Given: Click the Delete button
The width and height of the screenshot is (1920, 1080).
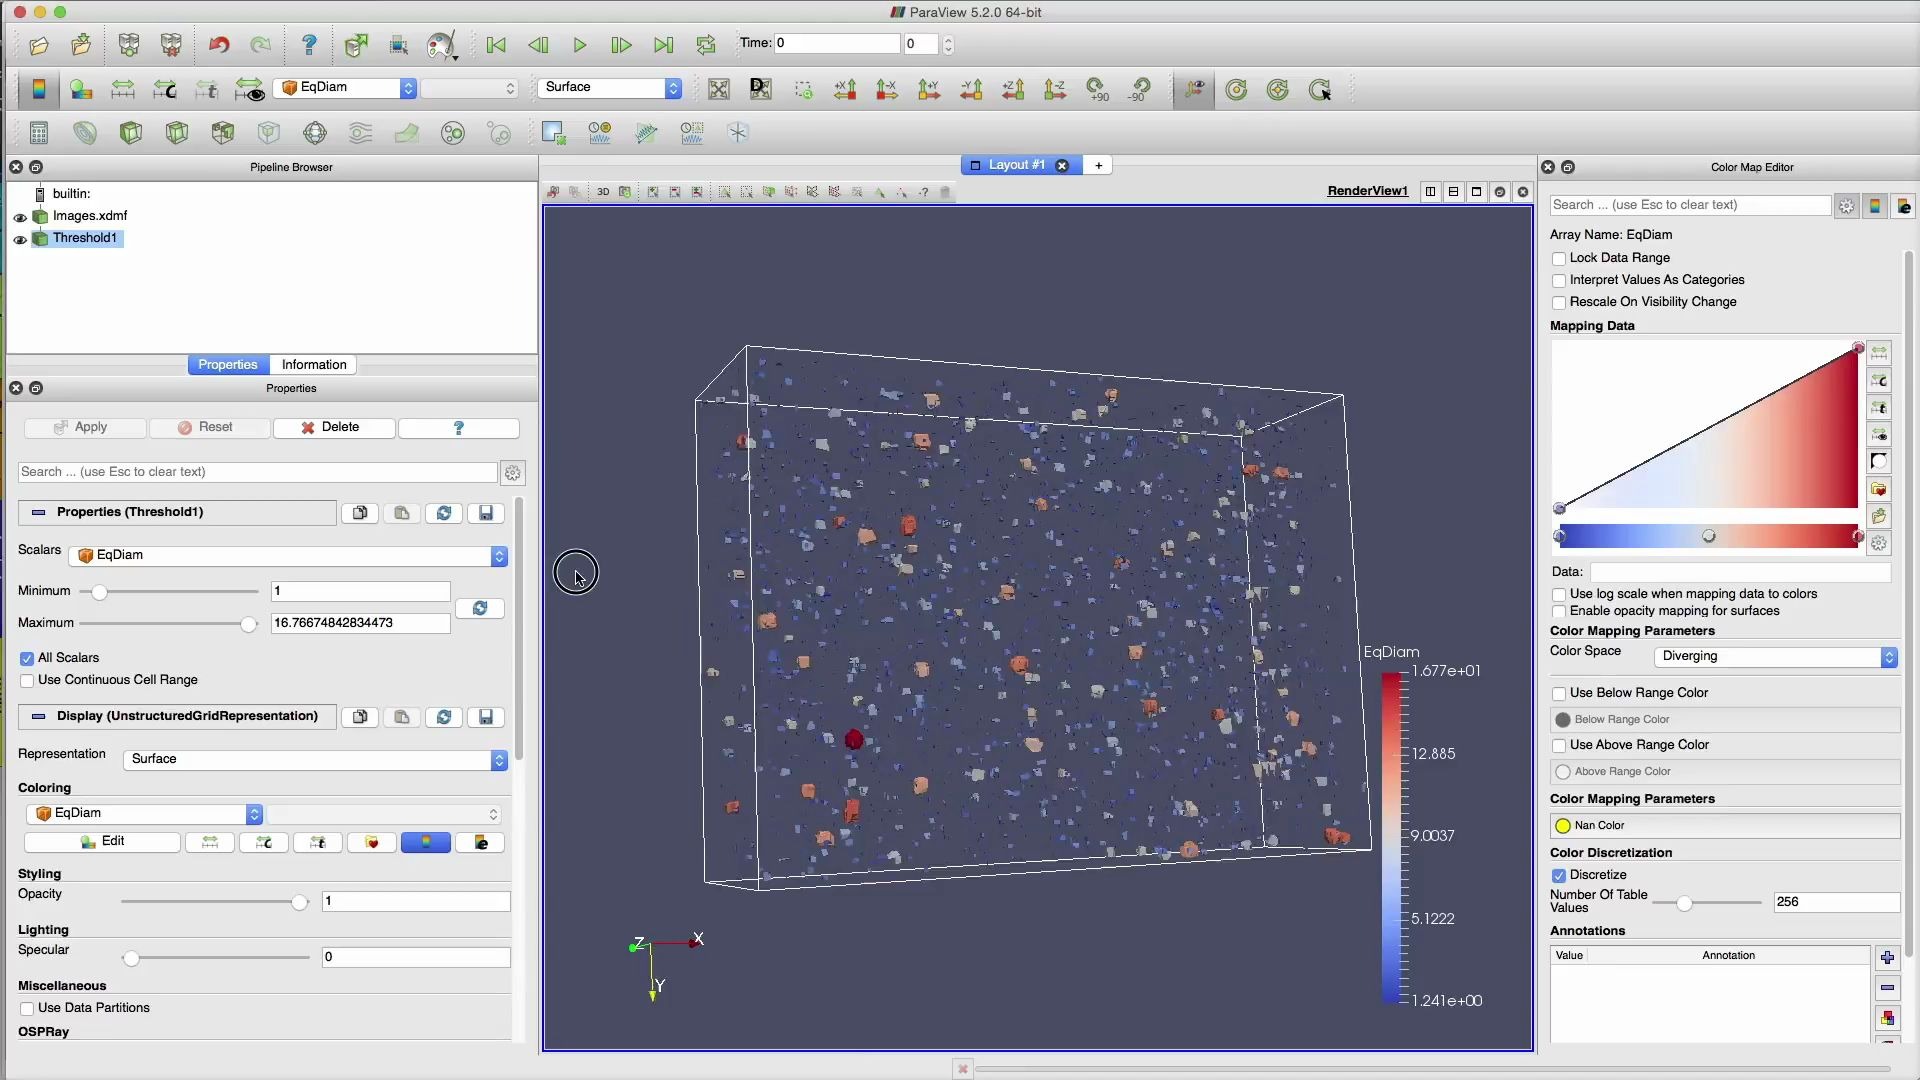Looking at the screenshot, I should tap(333, 427).
